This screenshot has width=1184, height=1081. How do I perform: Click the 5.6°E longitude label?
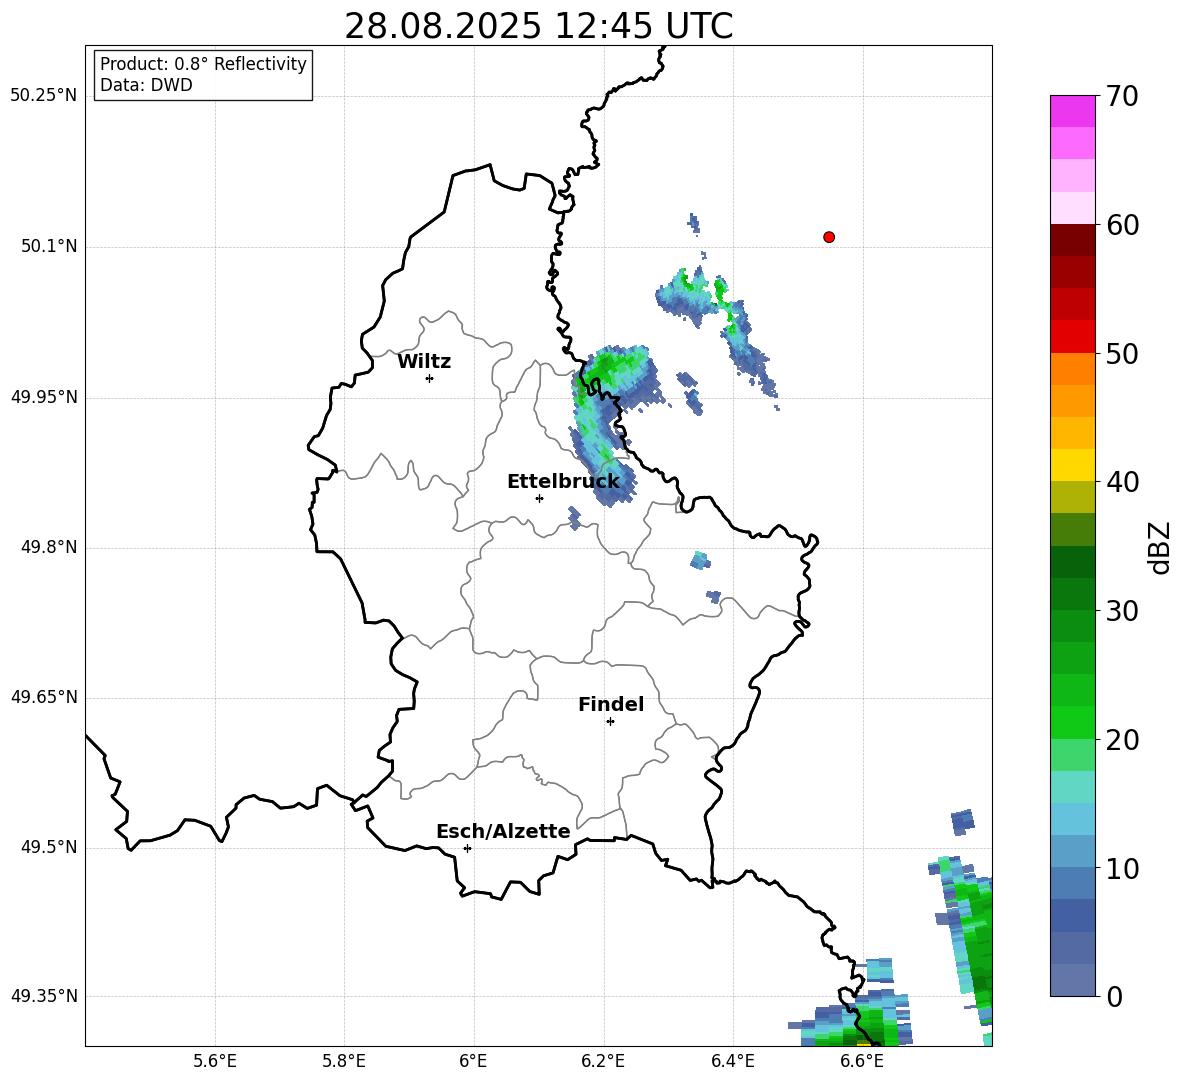click(215, 1062)
